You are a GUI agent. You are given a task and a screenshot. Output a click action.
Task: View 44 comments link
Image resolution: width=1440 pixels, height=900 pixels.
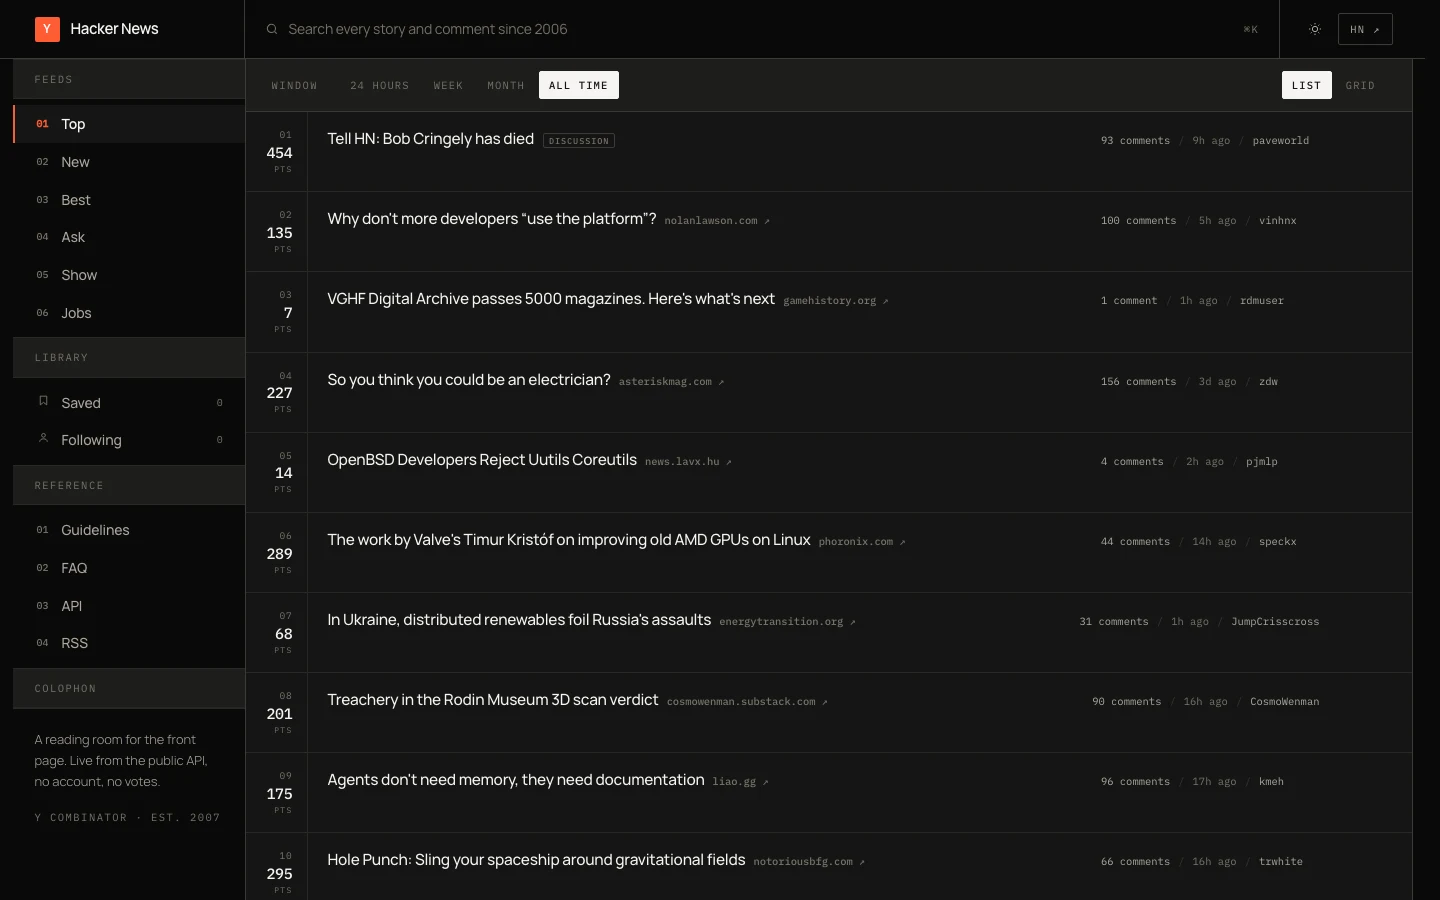(1135, 542)
